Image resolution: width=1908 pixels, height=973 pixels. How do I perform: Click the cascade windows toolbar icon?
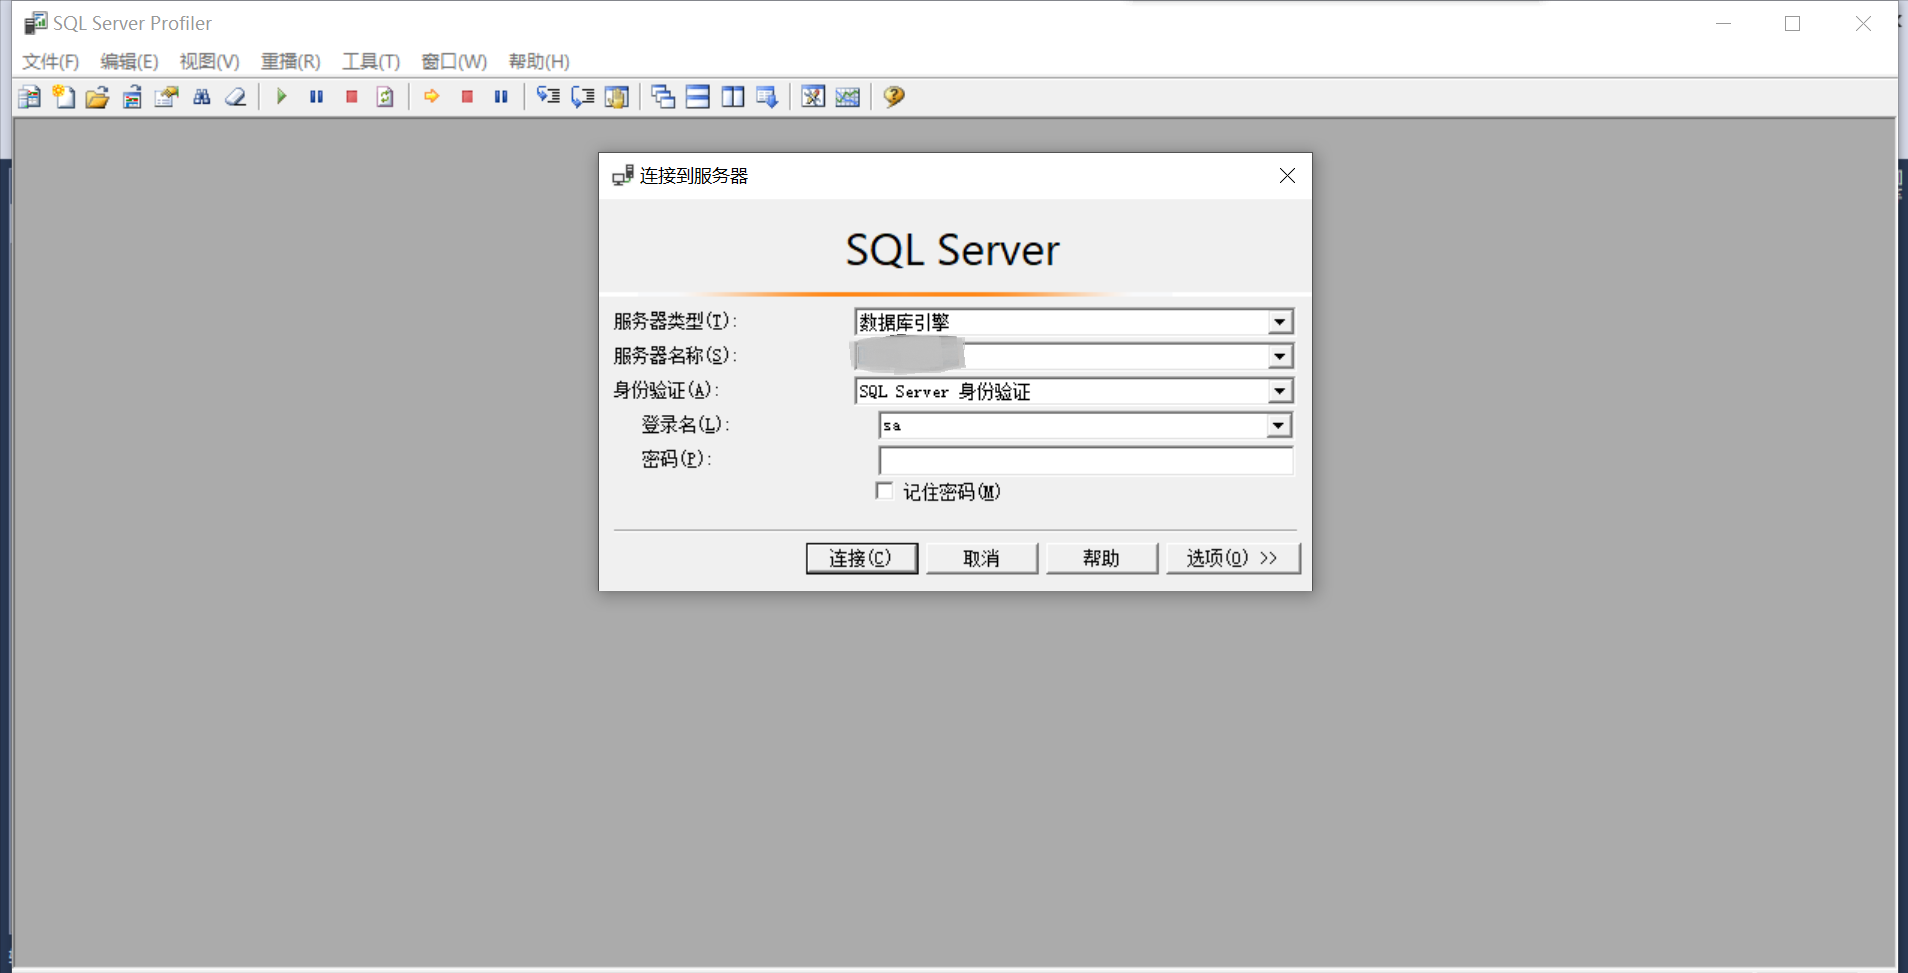pos(663,97)
